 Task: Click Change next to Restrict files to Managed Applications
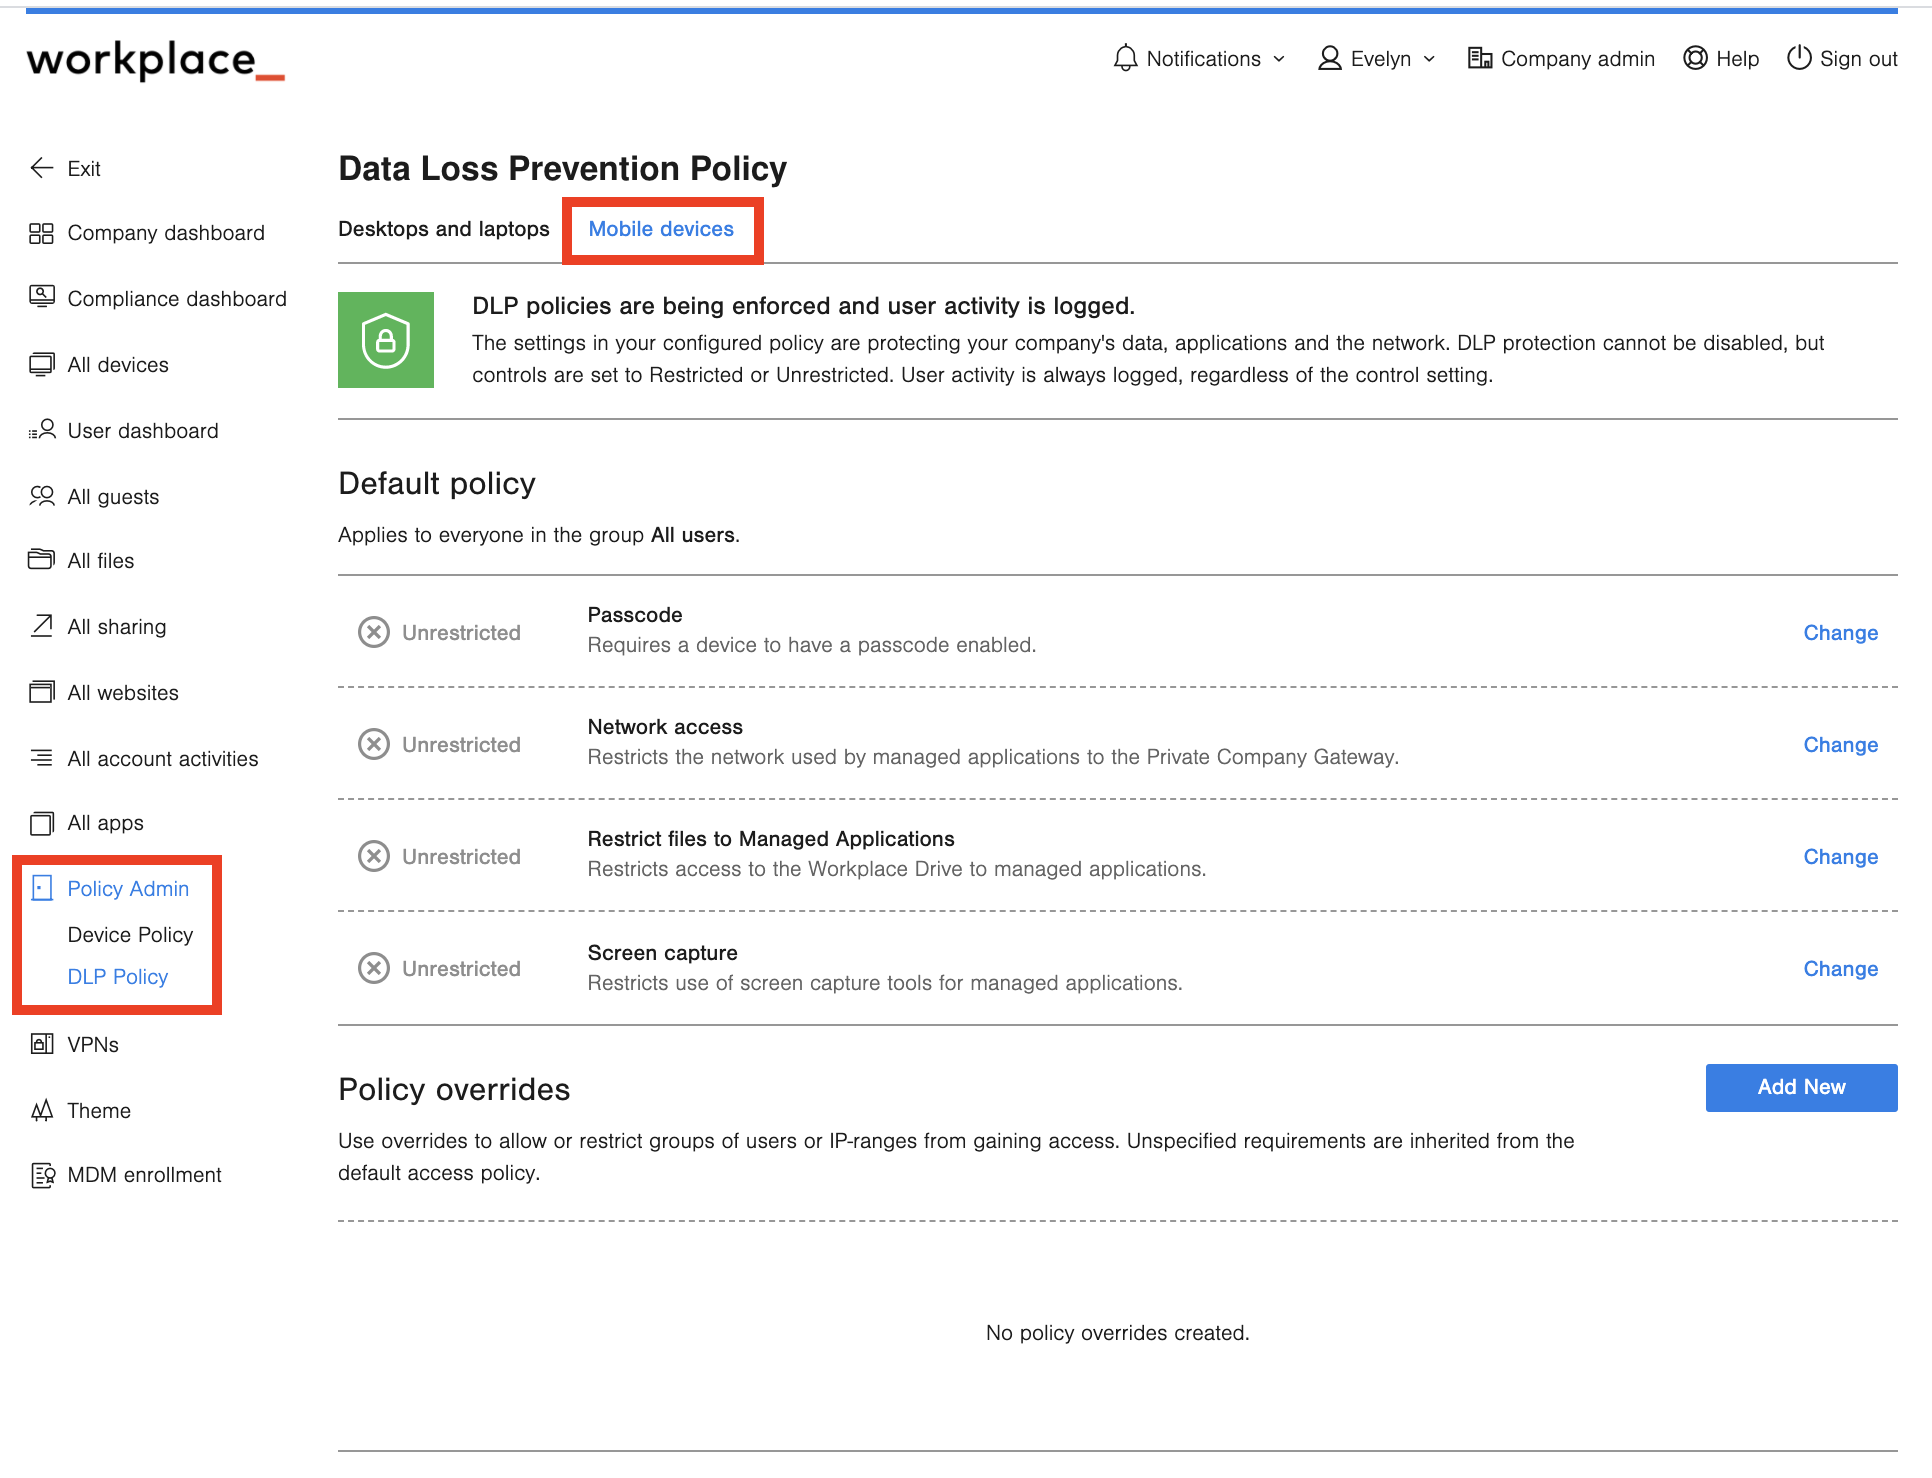pyautogui.click(x=1840, y=856)
